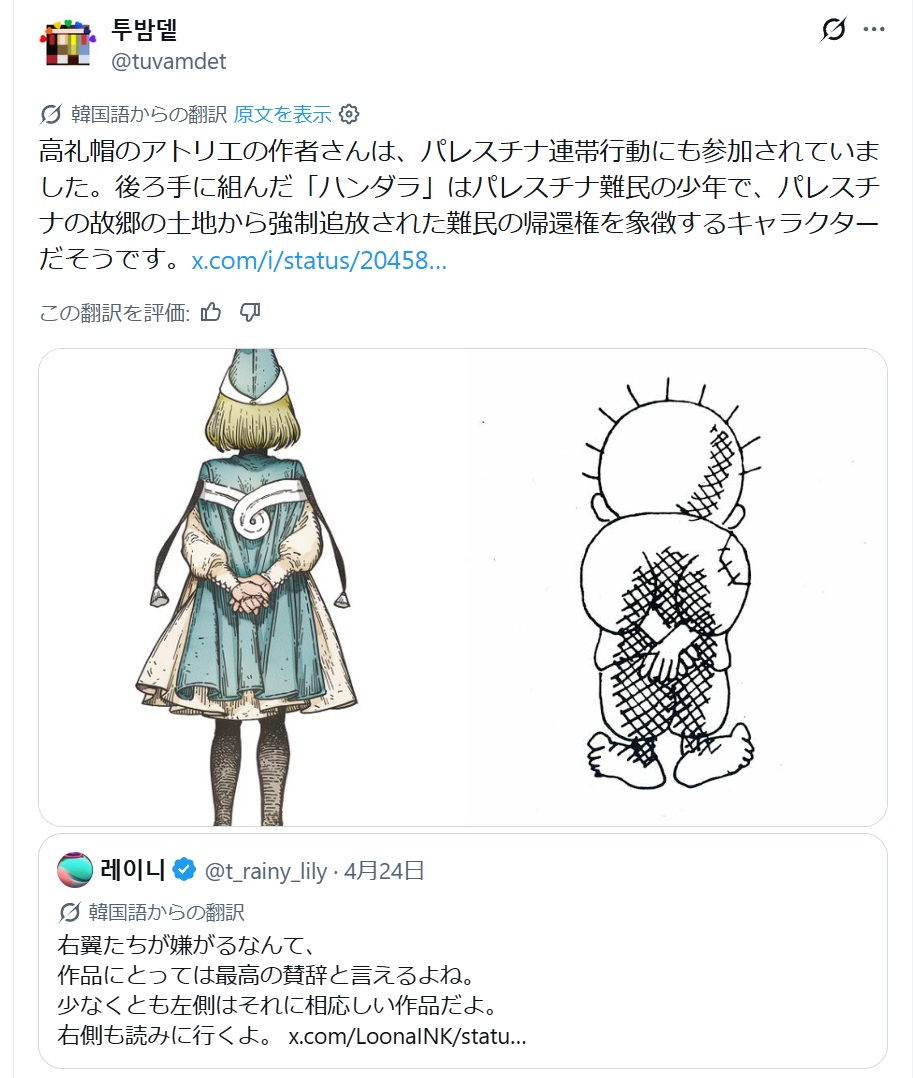Open the Handala cartoon image
Viewport: 913px width, 1078px height.
point(676,587)
